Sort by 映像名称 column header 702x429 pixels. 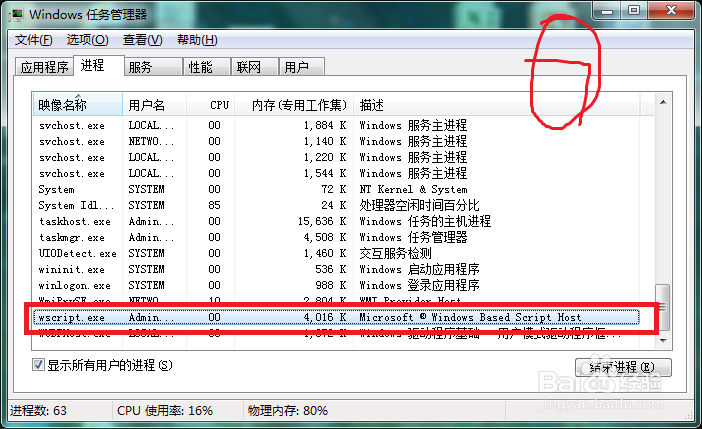(x=77, y=105)
